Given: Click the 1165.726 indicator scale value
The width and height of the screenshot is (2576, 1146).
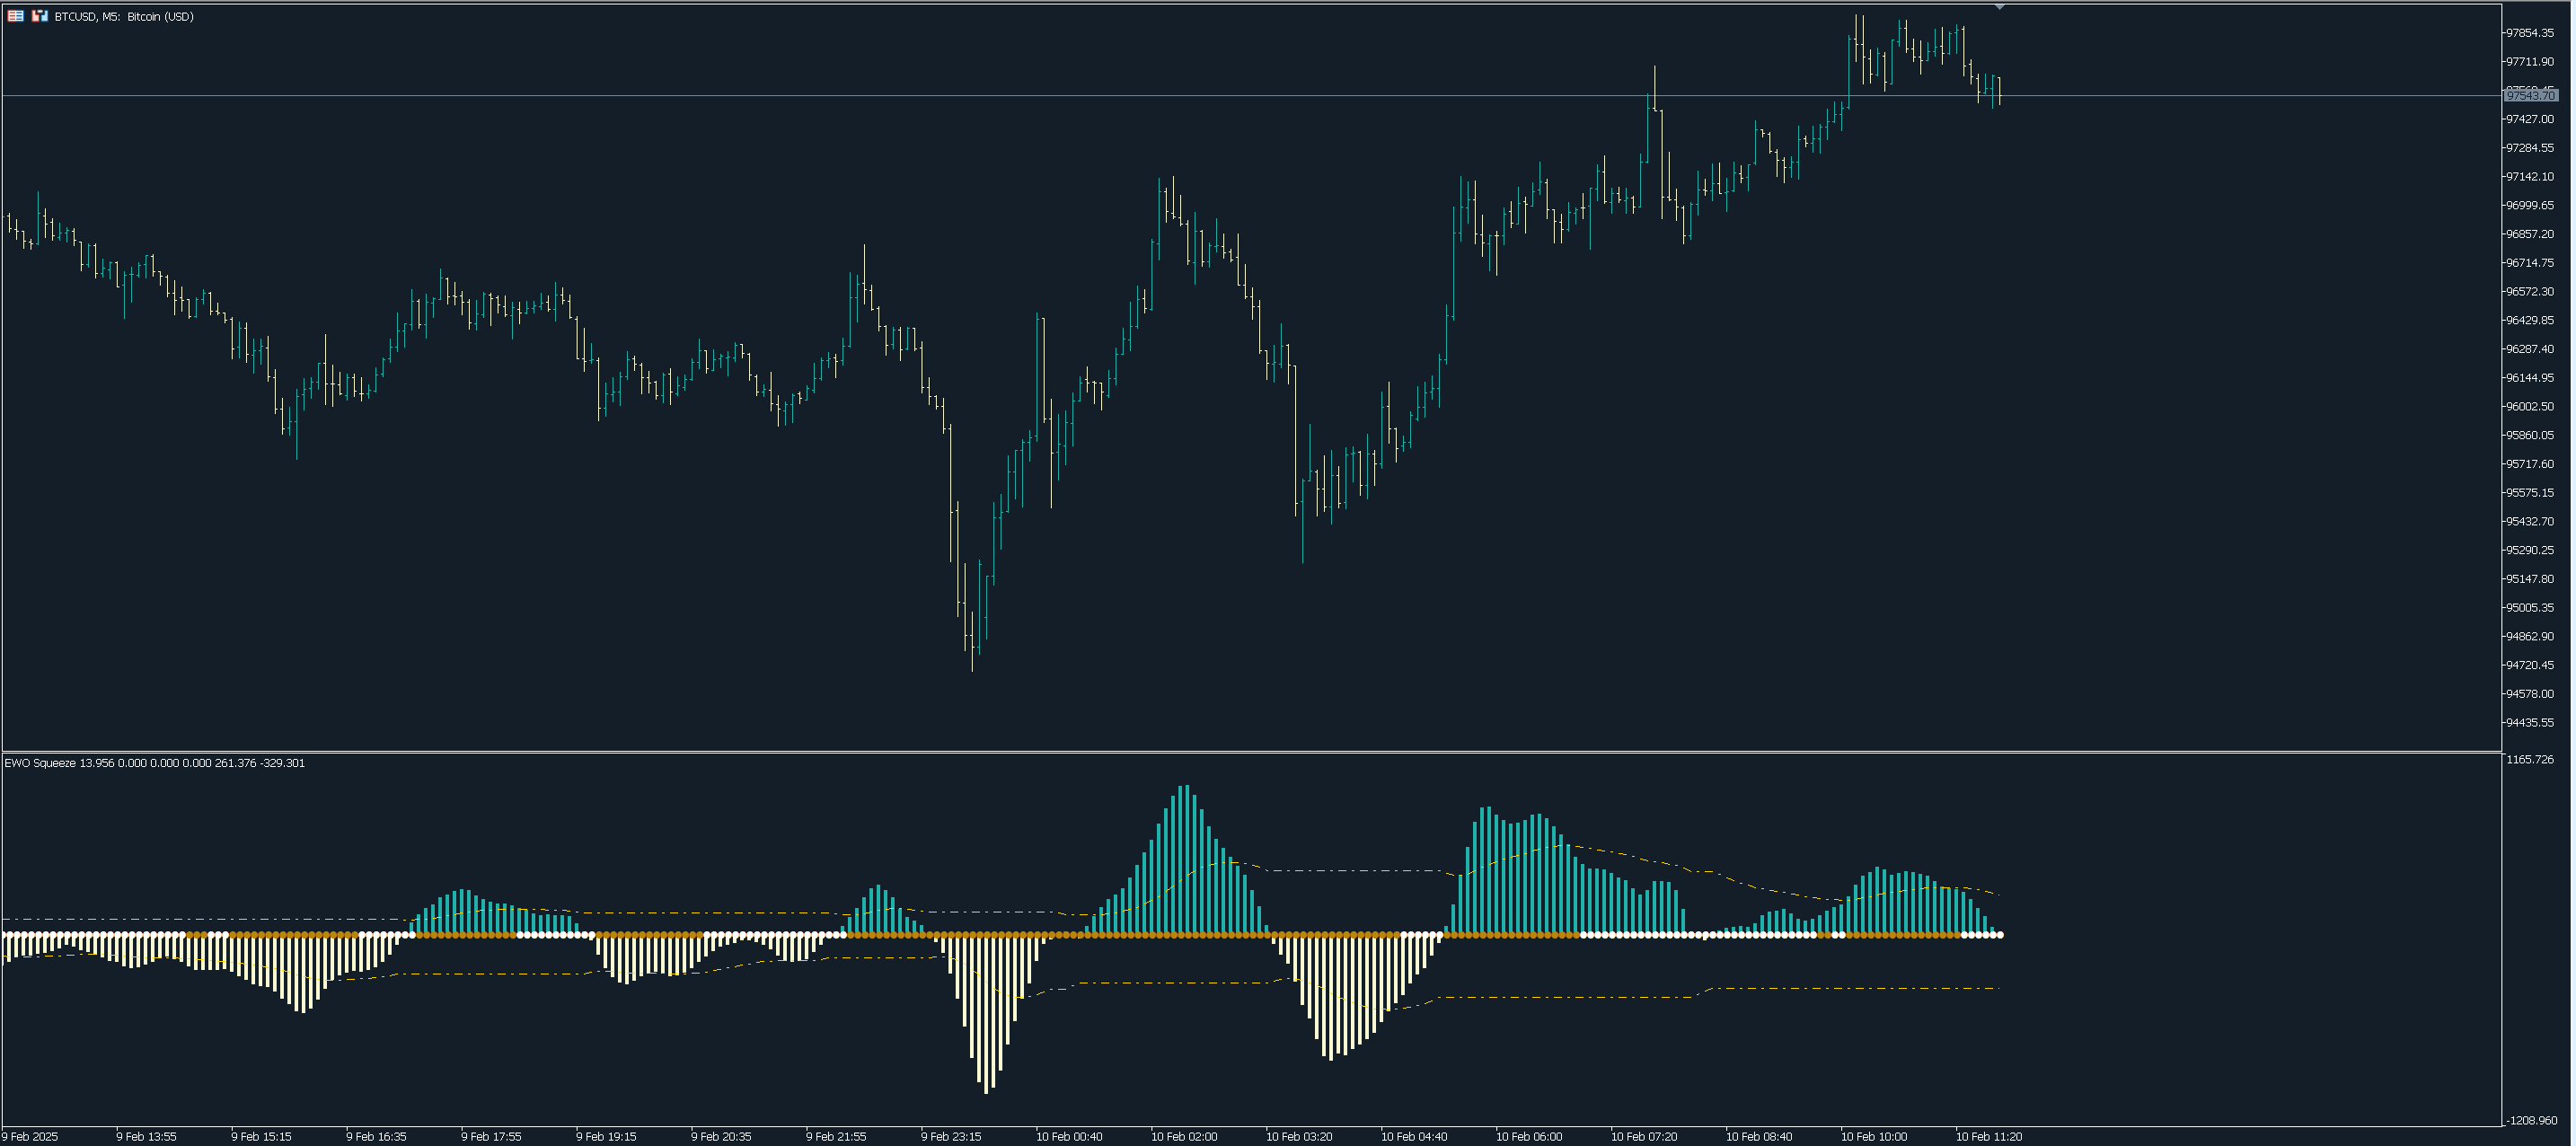Looking at the screenshot, I should pos(2530,760).
